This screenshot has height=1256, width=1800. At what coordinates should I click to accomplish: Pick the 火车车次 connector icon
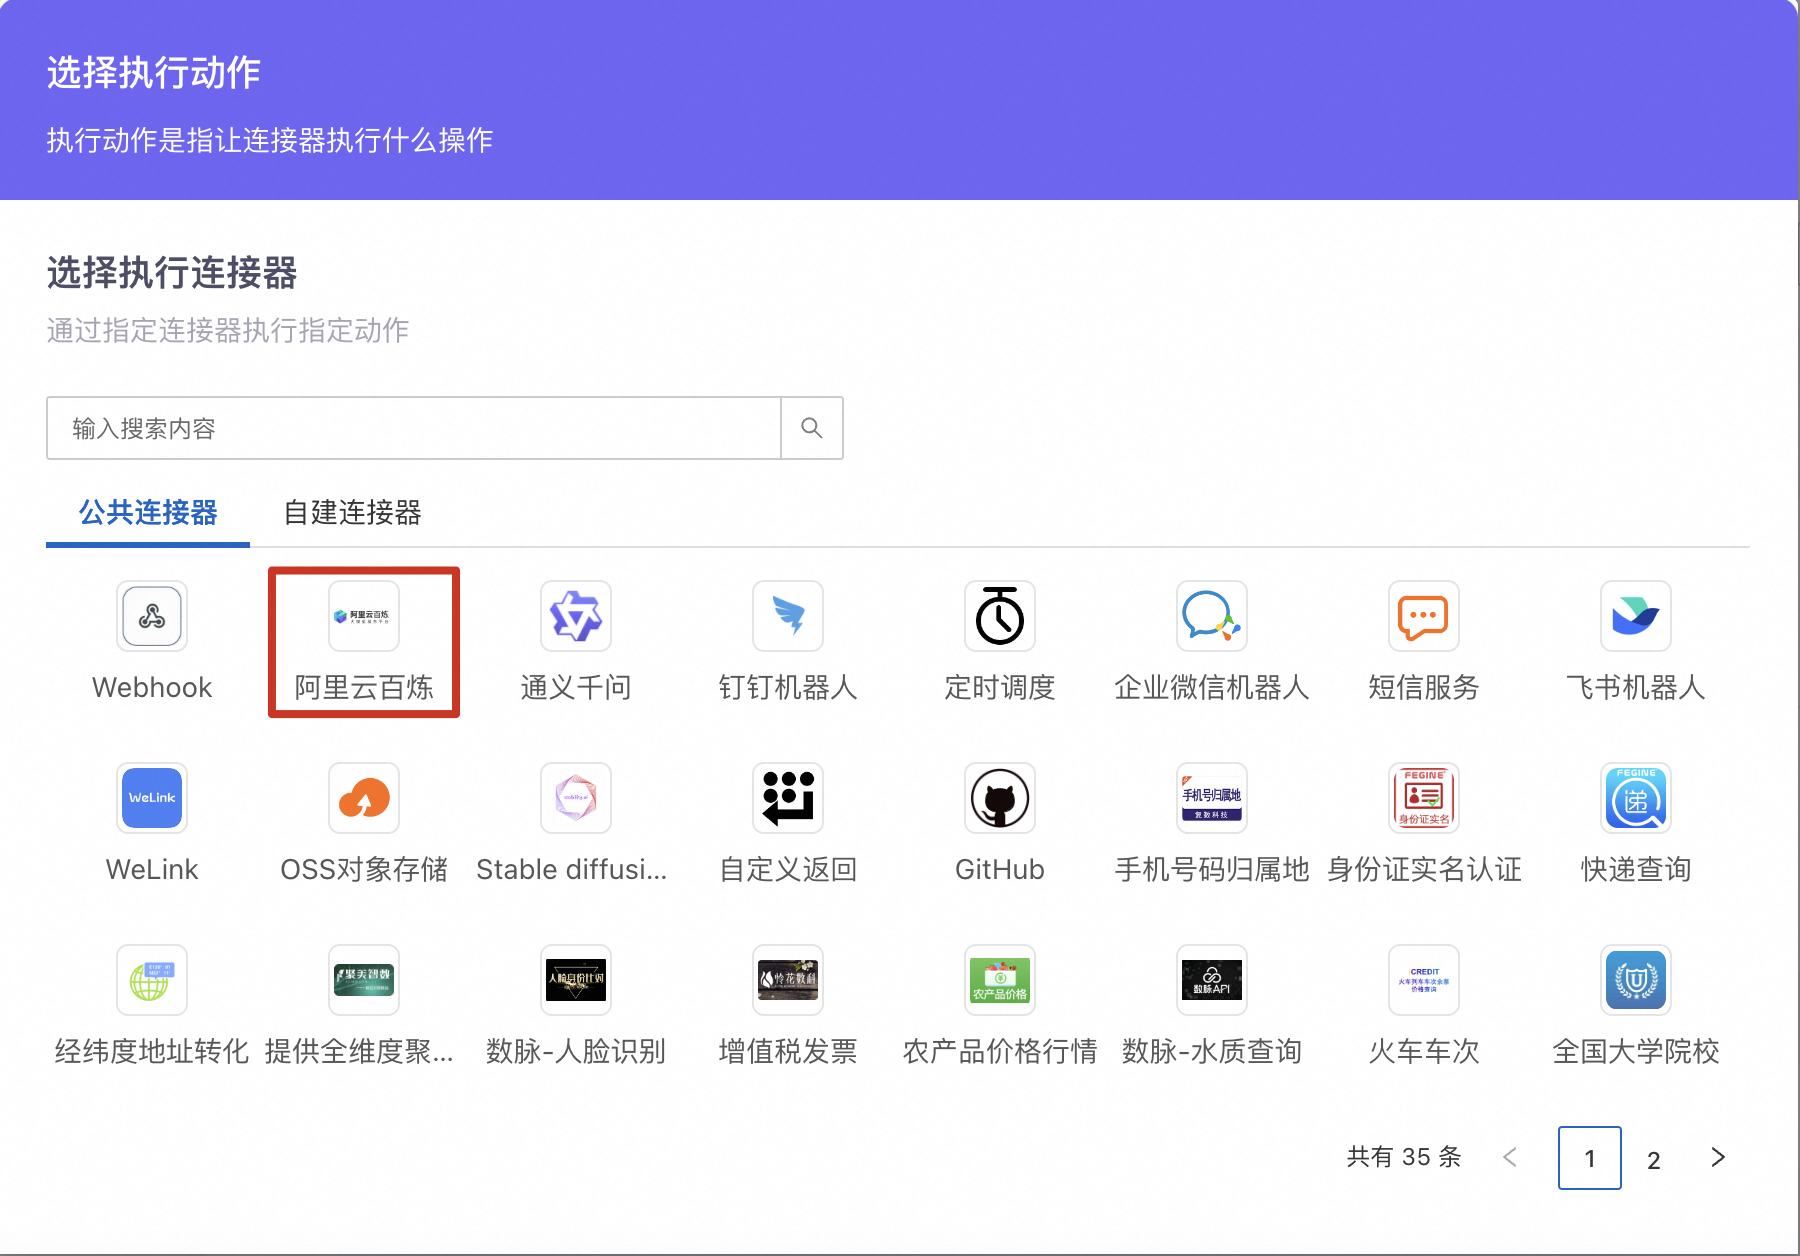coord(1424,980)
